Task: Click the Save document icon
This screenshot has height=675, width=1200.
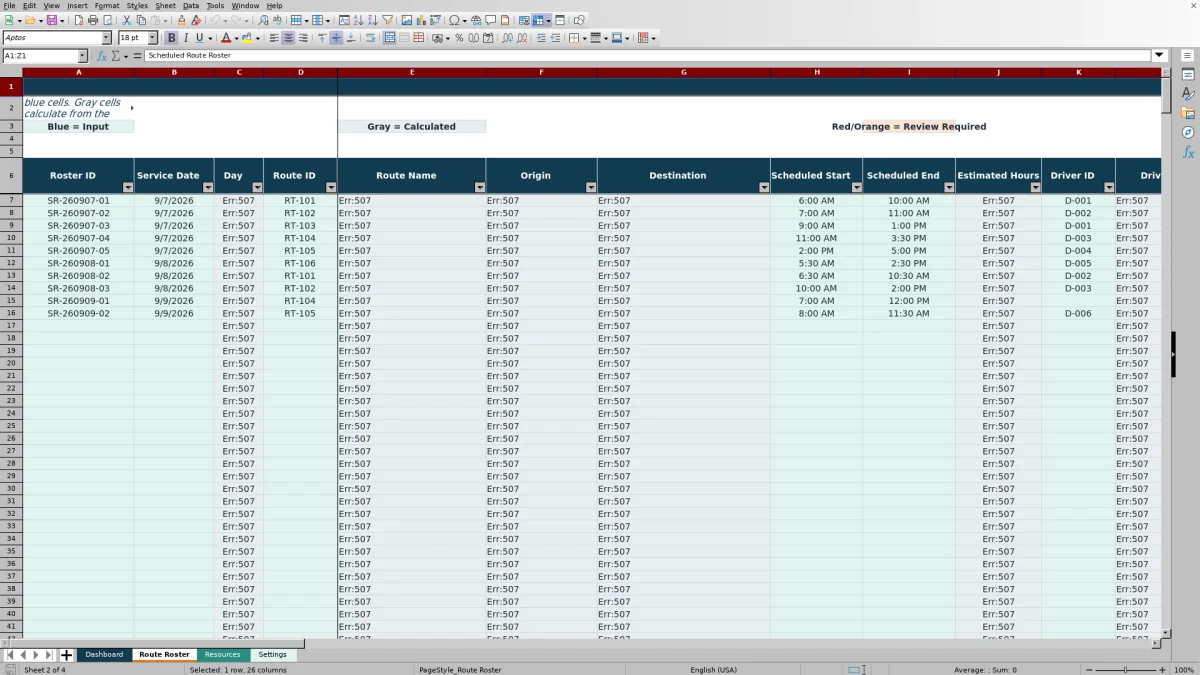Action: click(x=50, y=20)
